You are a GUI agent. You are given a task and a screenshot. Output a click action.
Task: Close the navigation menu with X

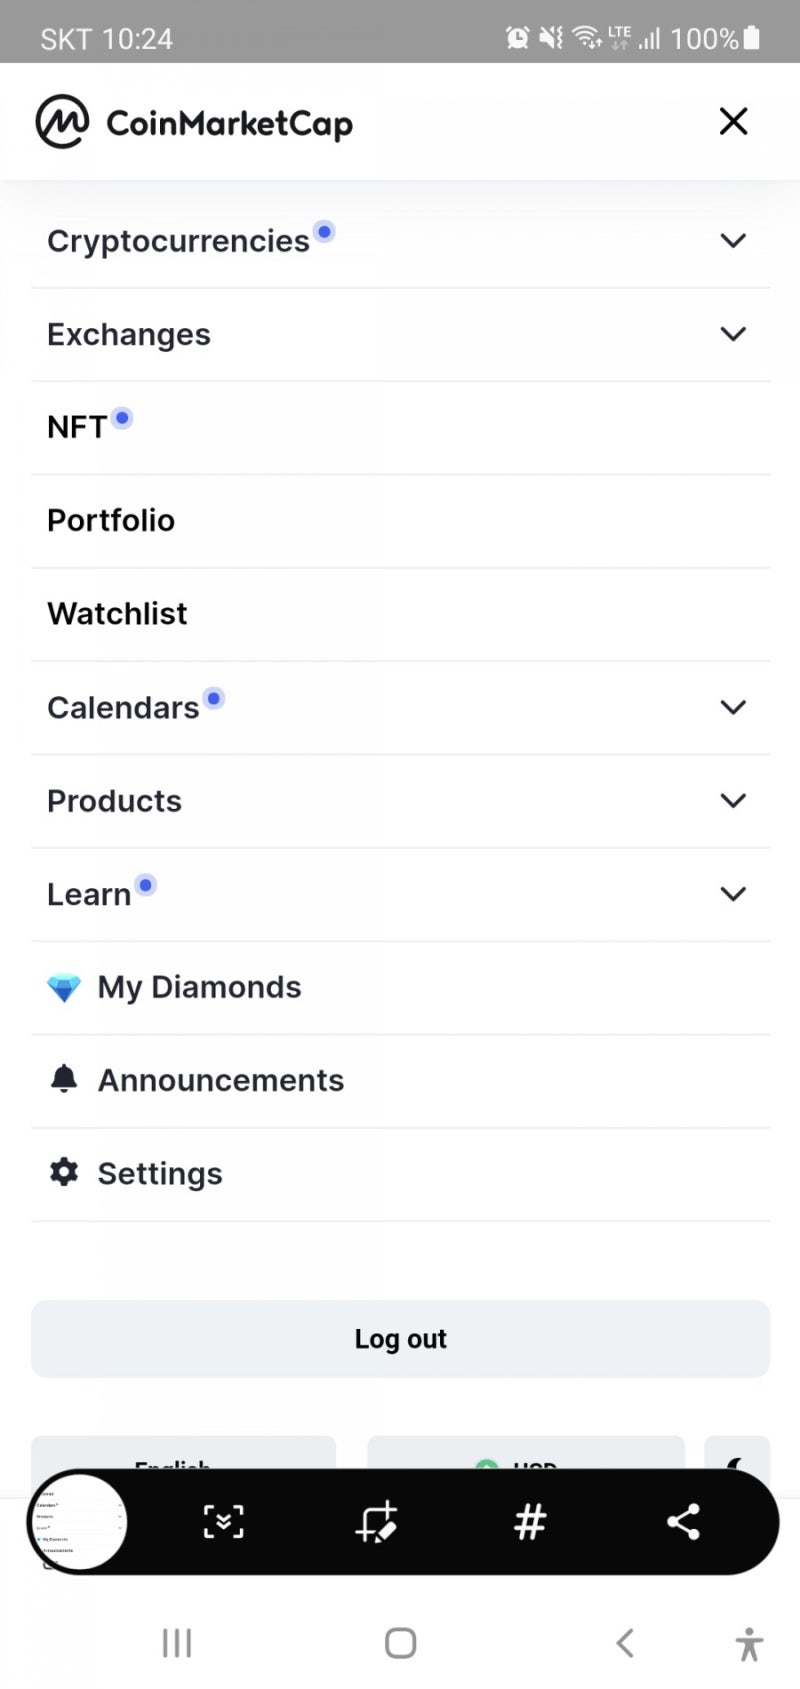pos(733,122)
